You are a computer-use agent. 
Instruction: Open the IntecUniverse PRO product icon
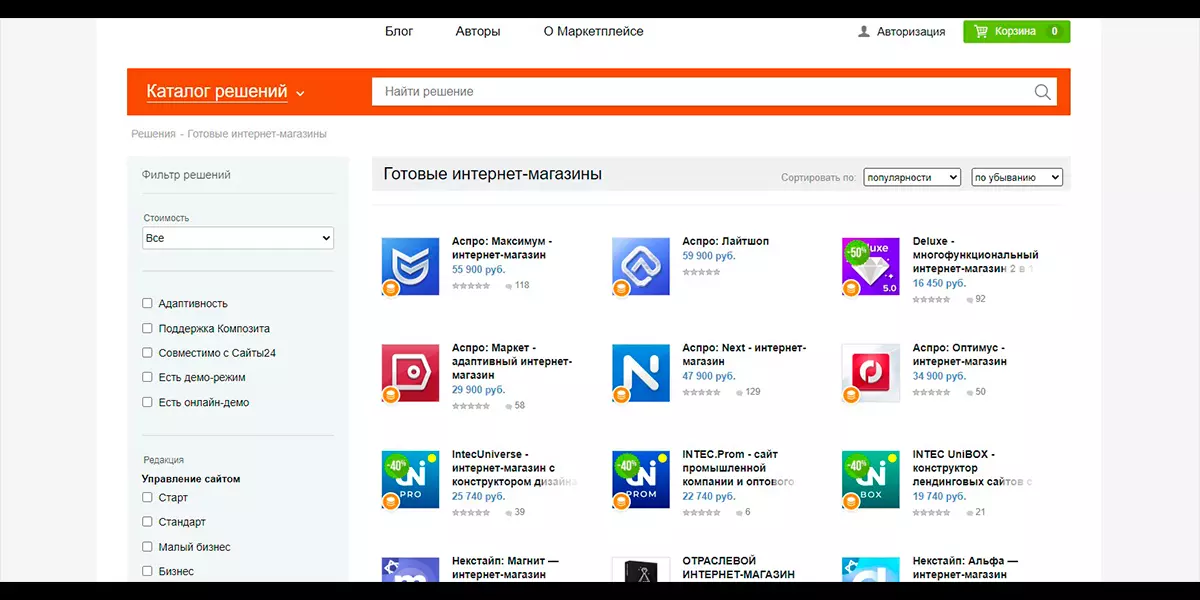coord(411,479)
